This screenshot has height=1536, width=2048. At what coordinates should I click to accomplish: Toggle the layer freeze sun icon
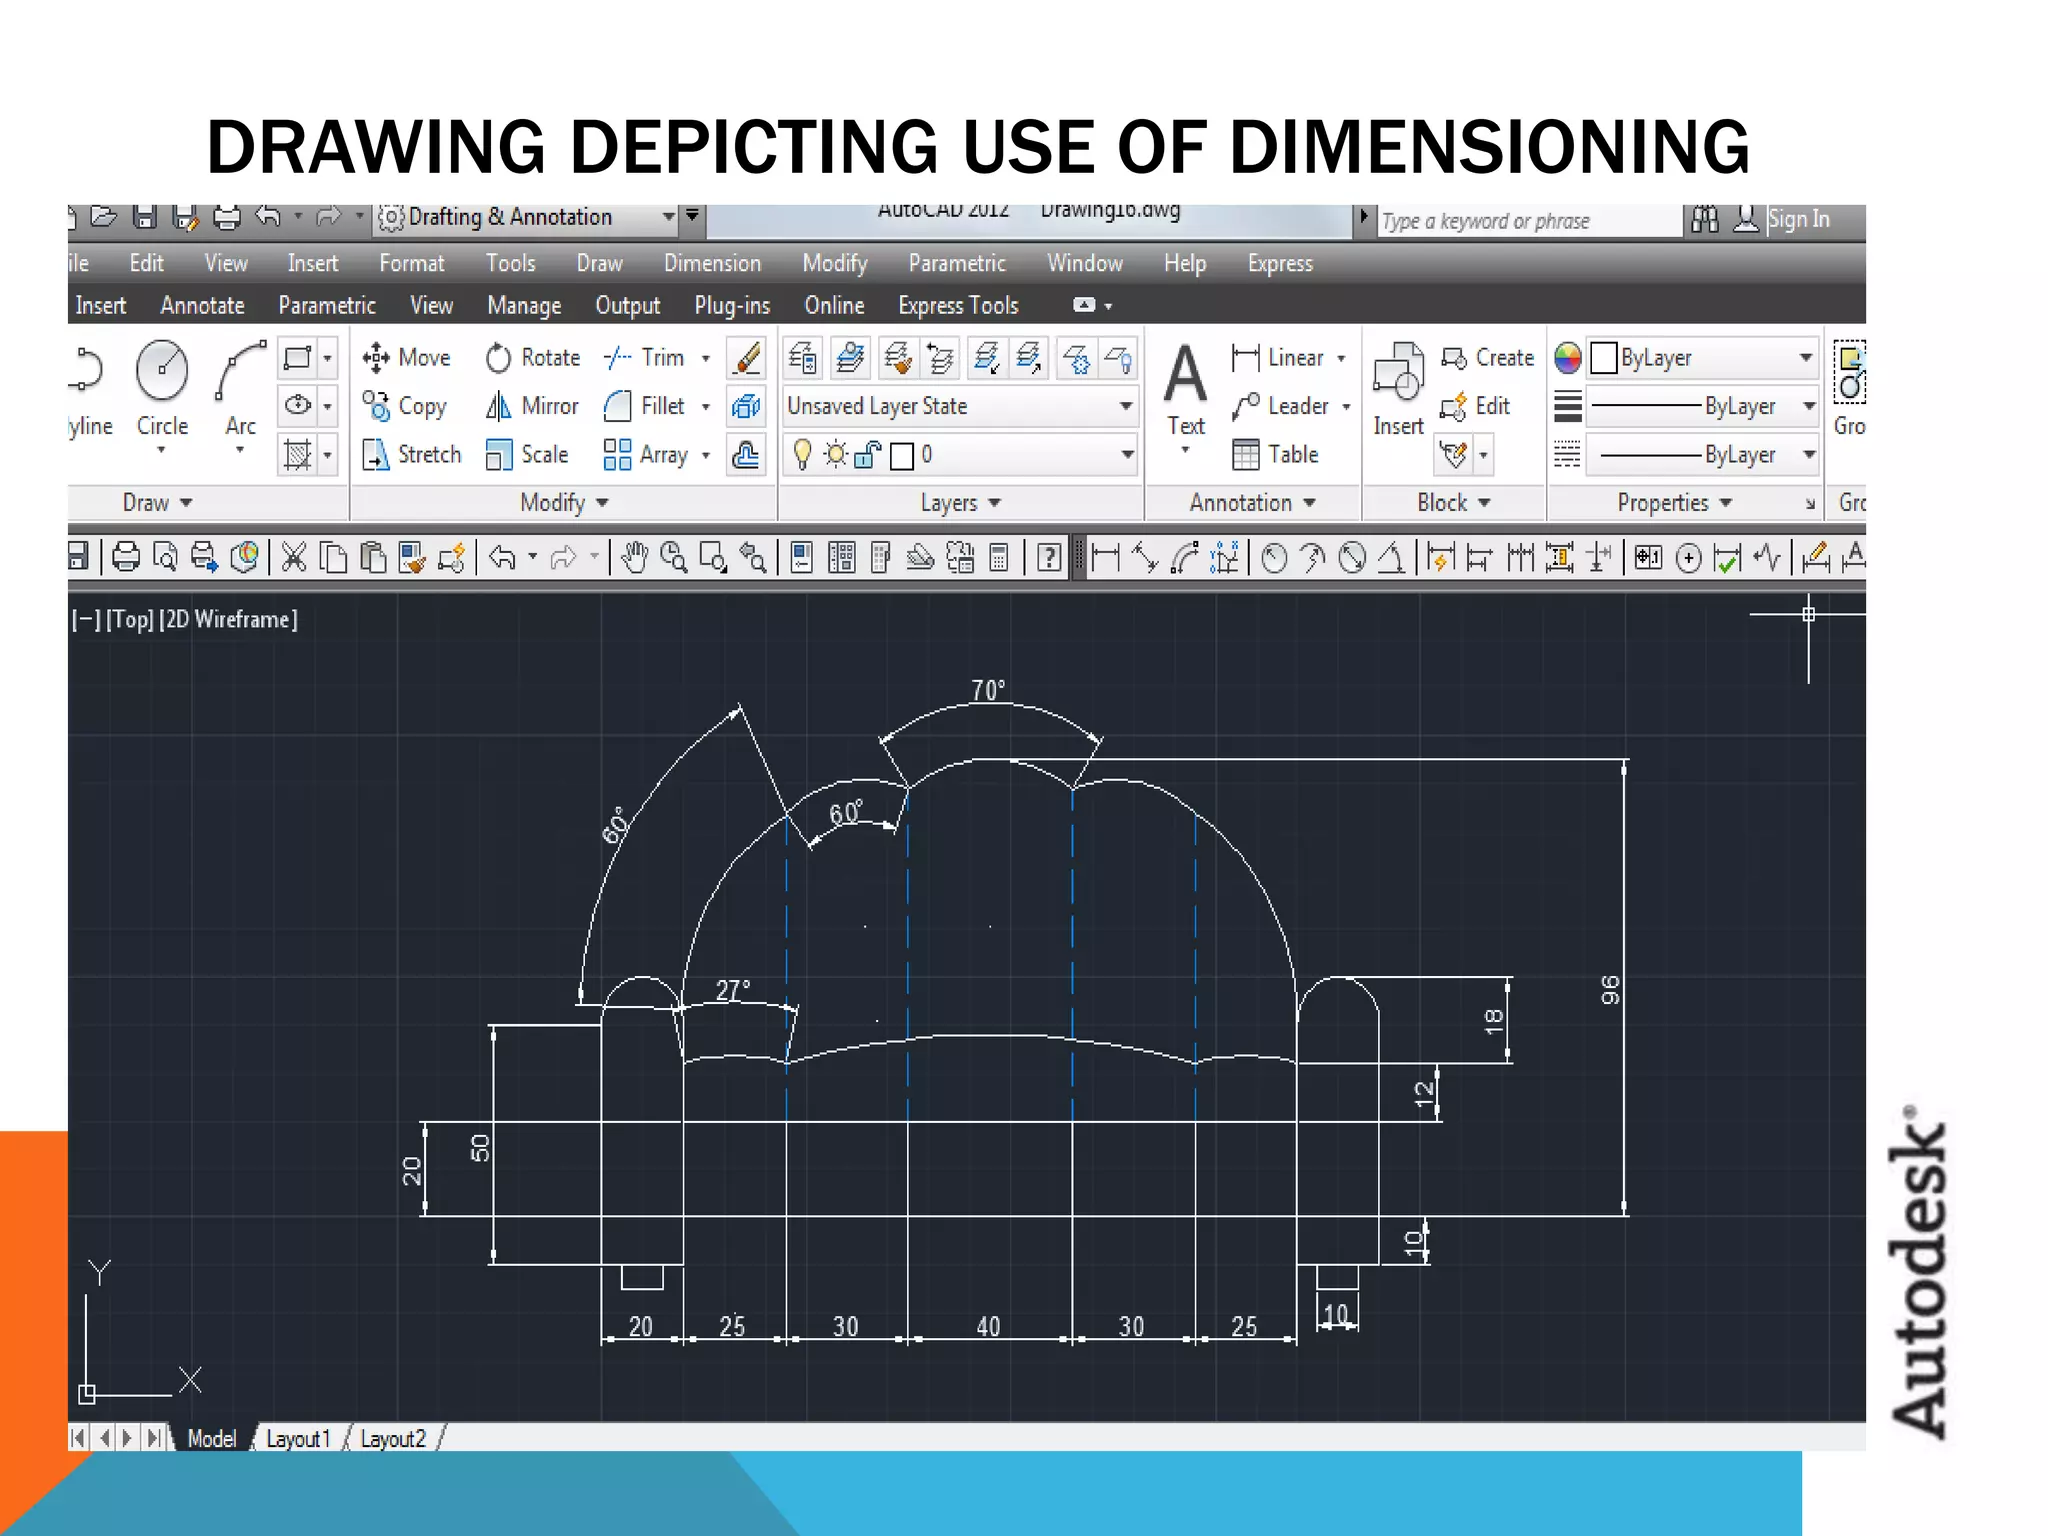pos(835,455)
